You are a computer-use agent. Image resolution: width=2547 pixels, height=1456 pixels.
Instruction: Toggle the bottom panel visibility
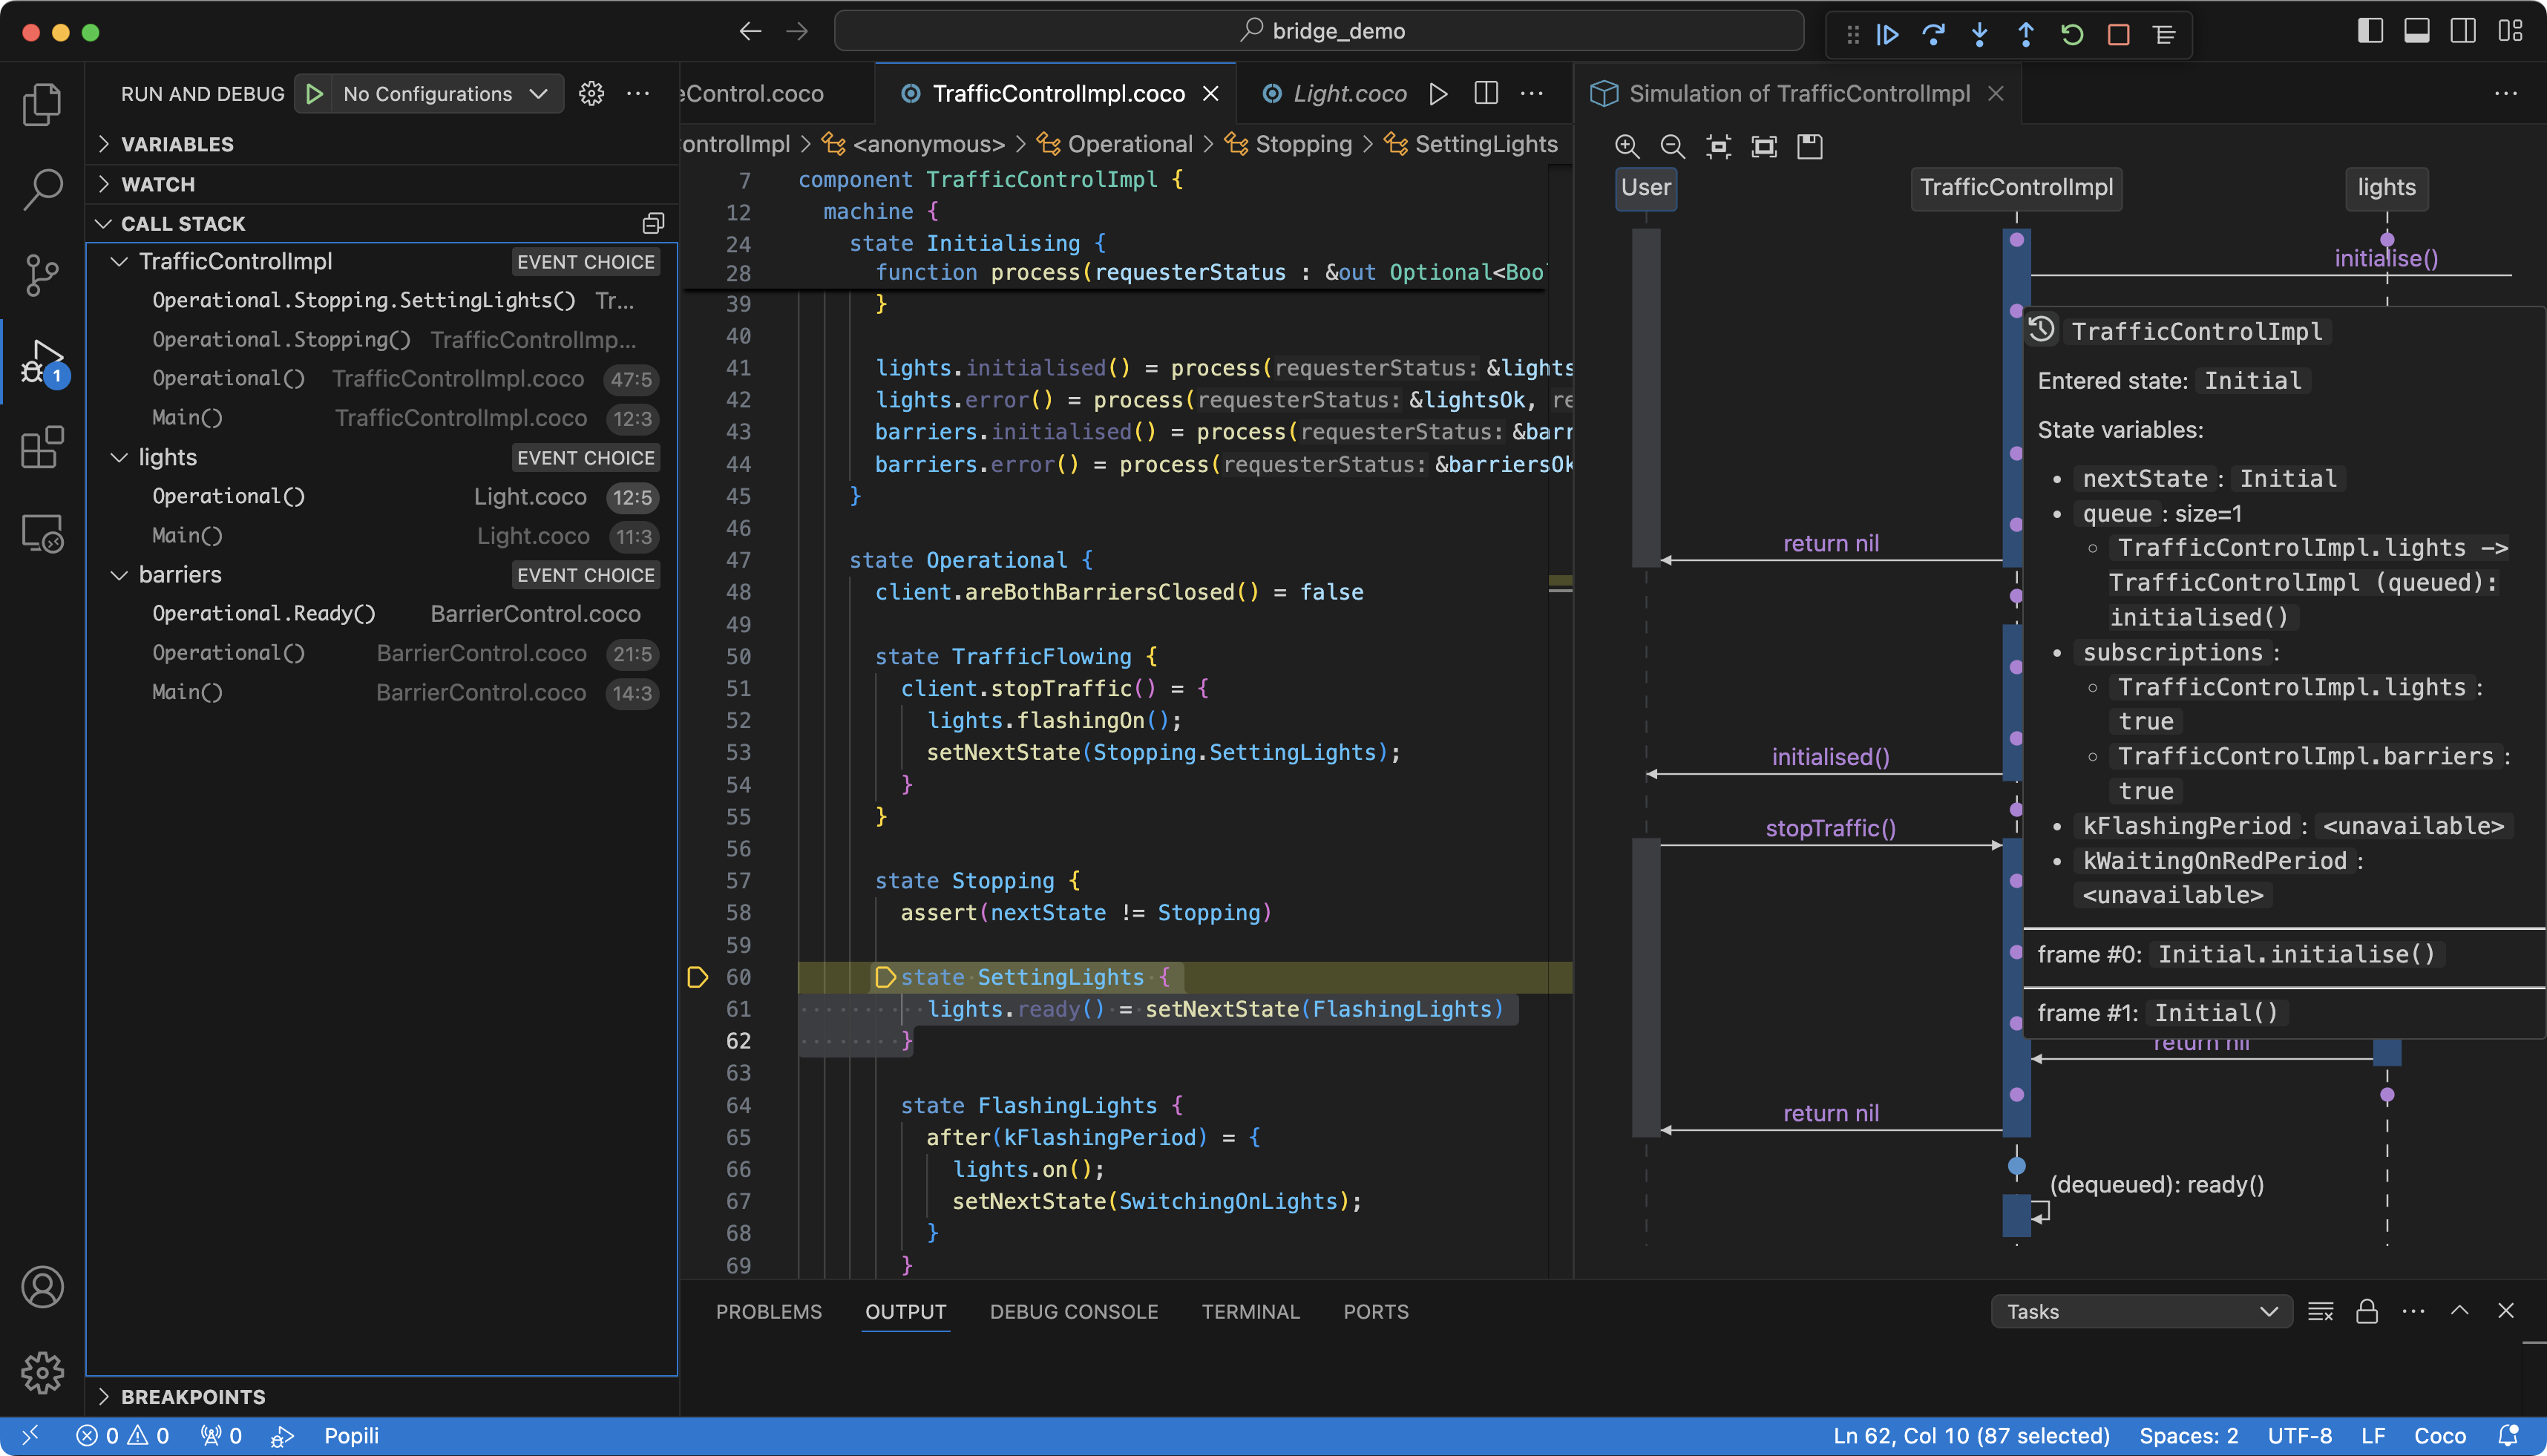pyautogui.click(x=2417, y=31)
